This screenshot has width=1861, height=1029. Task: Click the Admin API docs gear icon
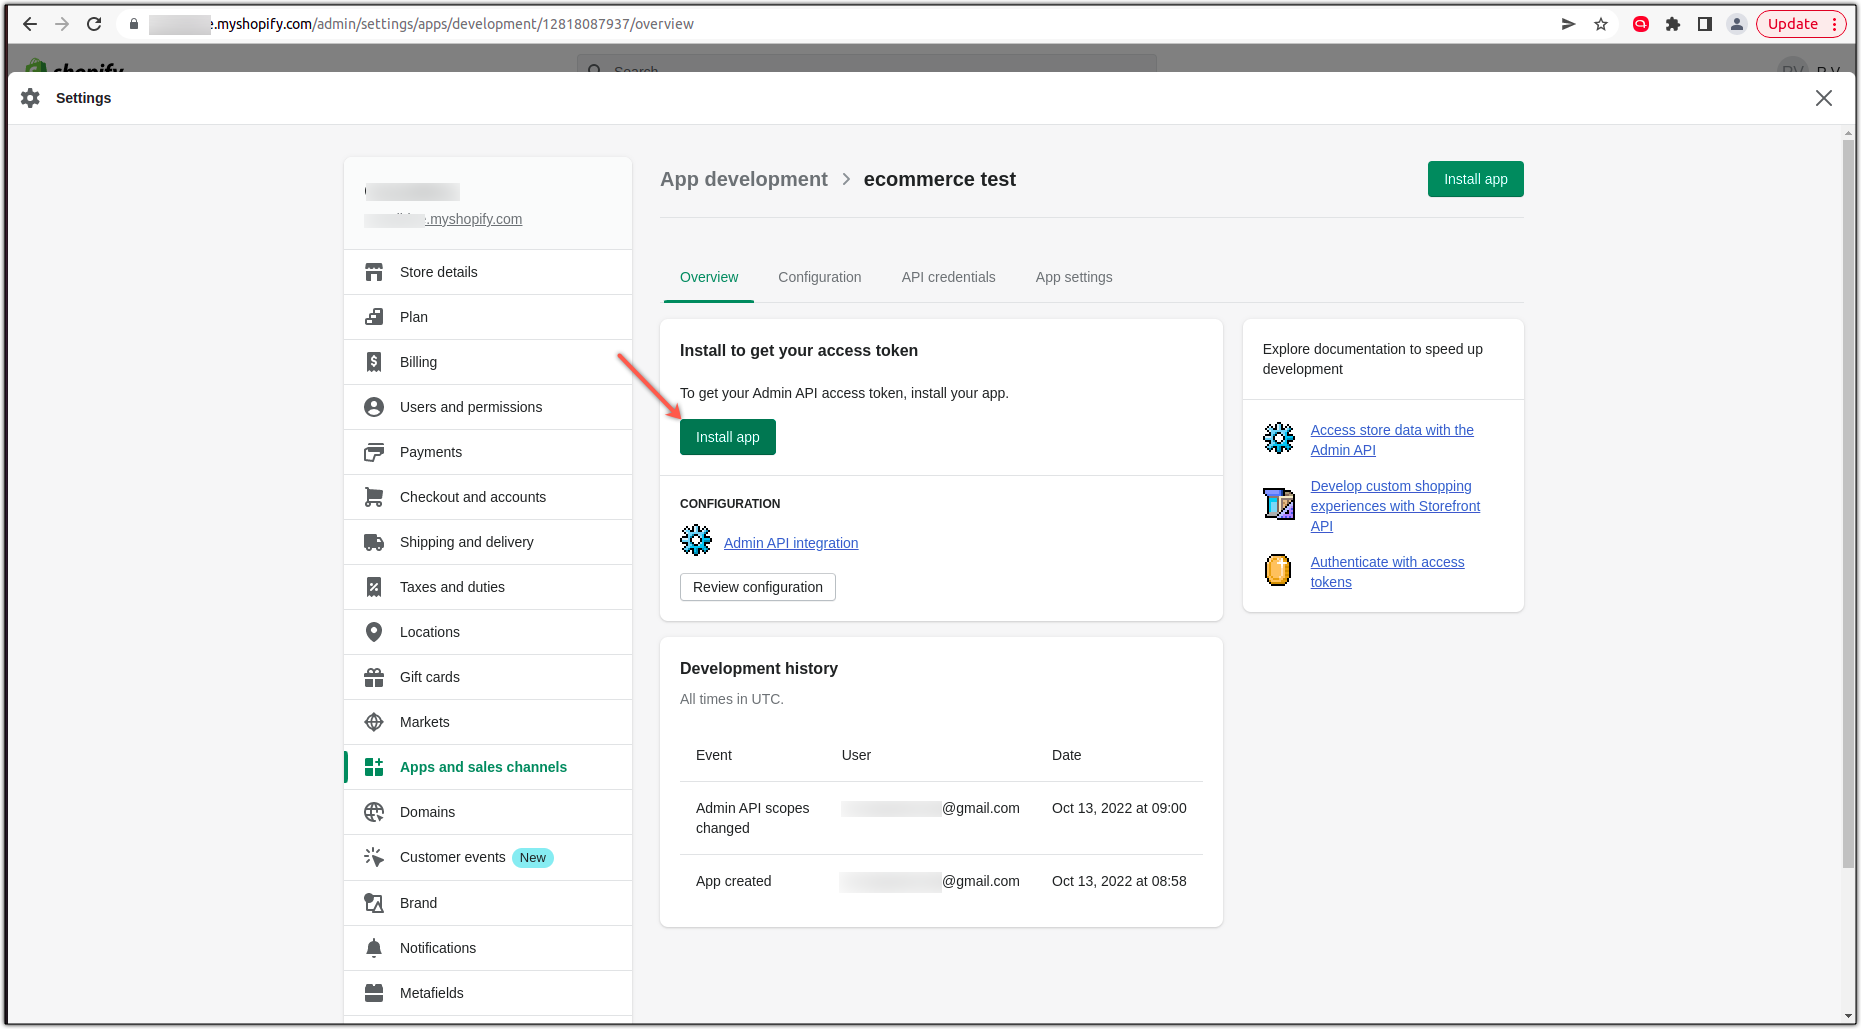point(1279,438)
